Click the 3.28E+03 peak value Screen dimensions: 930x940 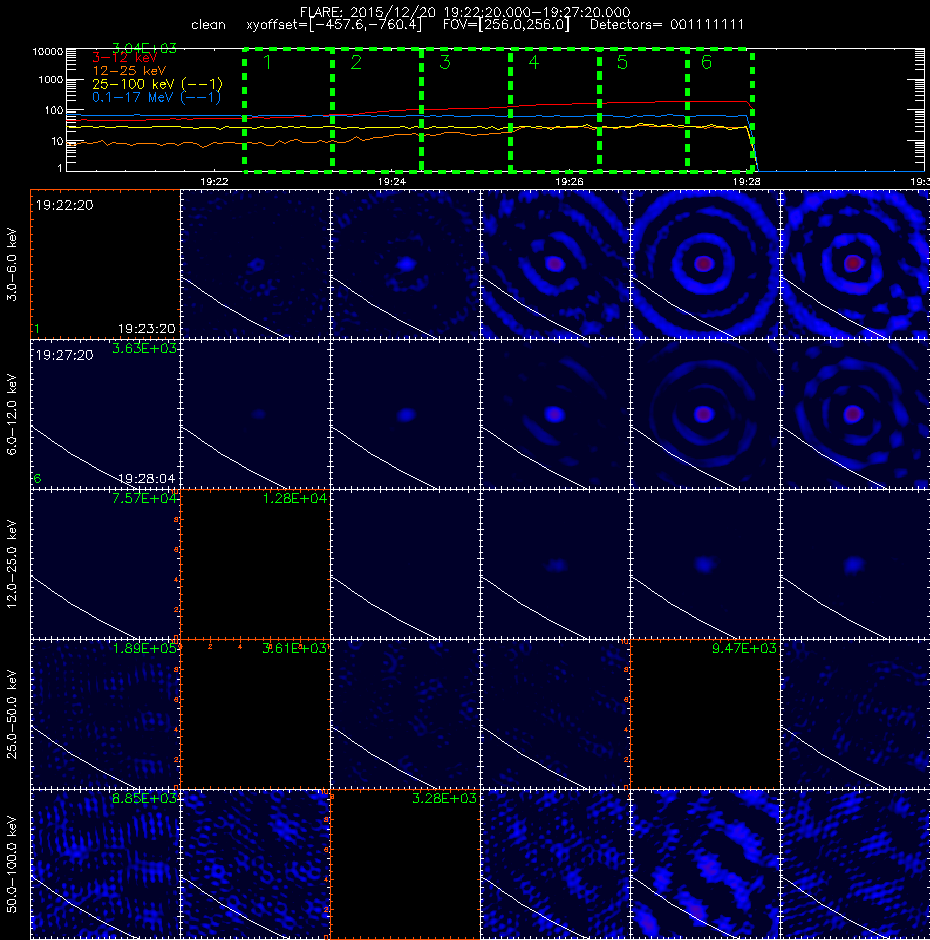(x=444, y=798)
